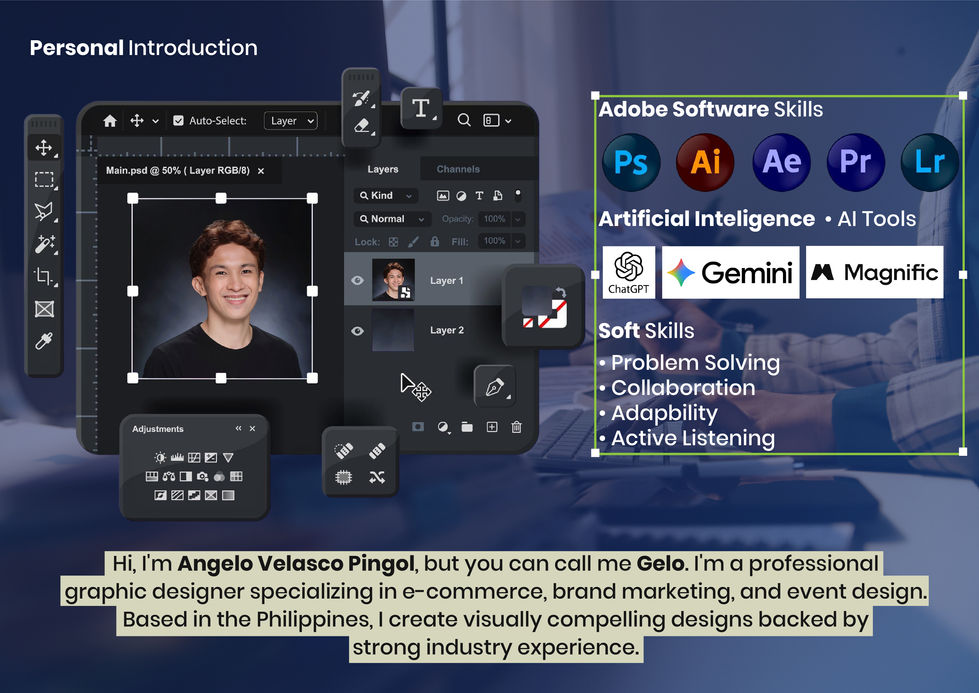Toggle the type layer filter
Viewport: 979px width, 693px height.
pyautogui.click(x=479, y=195)
